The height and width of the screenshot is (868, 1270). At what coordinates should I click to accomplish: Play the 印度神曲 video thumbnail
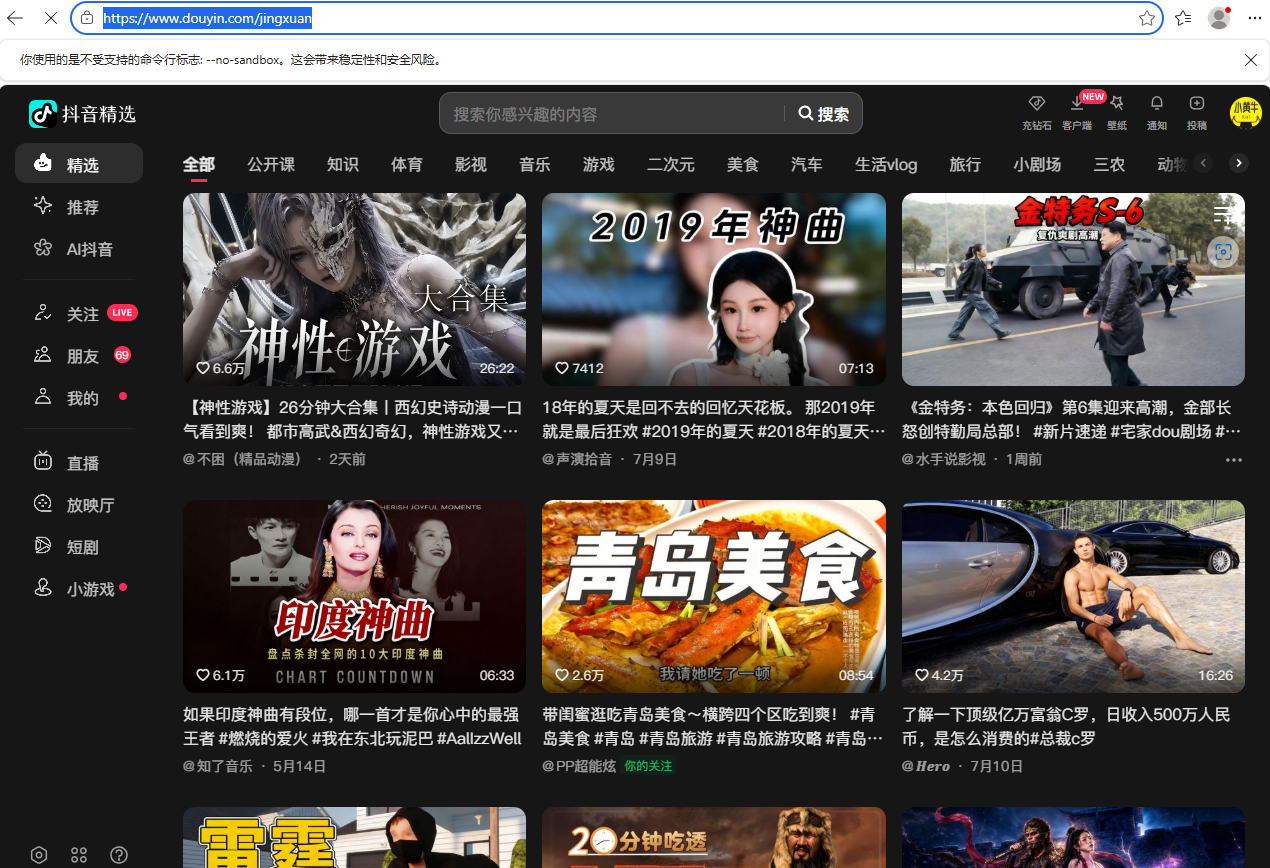[354, 596]
